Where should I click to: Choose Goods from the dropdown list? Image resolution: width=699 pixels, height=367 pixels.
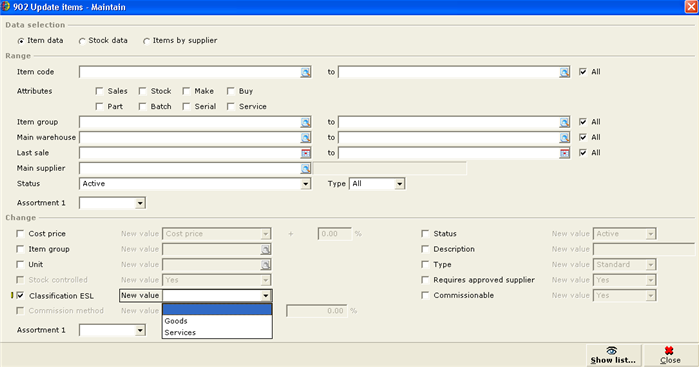pyautogui.click(x=217, y=321)
